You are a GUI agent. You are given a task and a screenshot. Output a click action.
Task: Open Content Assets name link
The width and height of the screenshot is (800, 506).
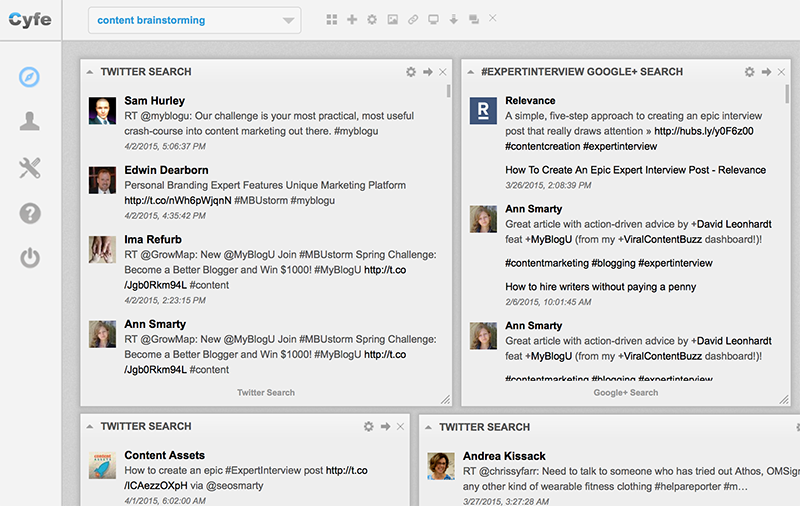pos(164,455)
